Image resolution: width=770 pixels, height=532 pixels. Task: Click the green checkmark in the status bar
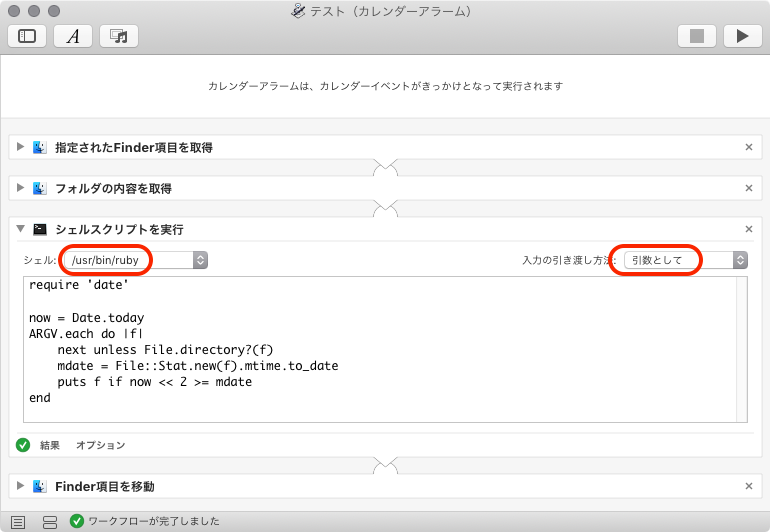77,521
